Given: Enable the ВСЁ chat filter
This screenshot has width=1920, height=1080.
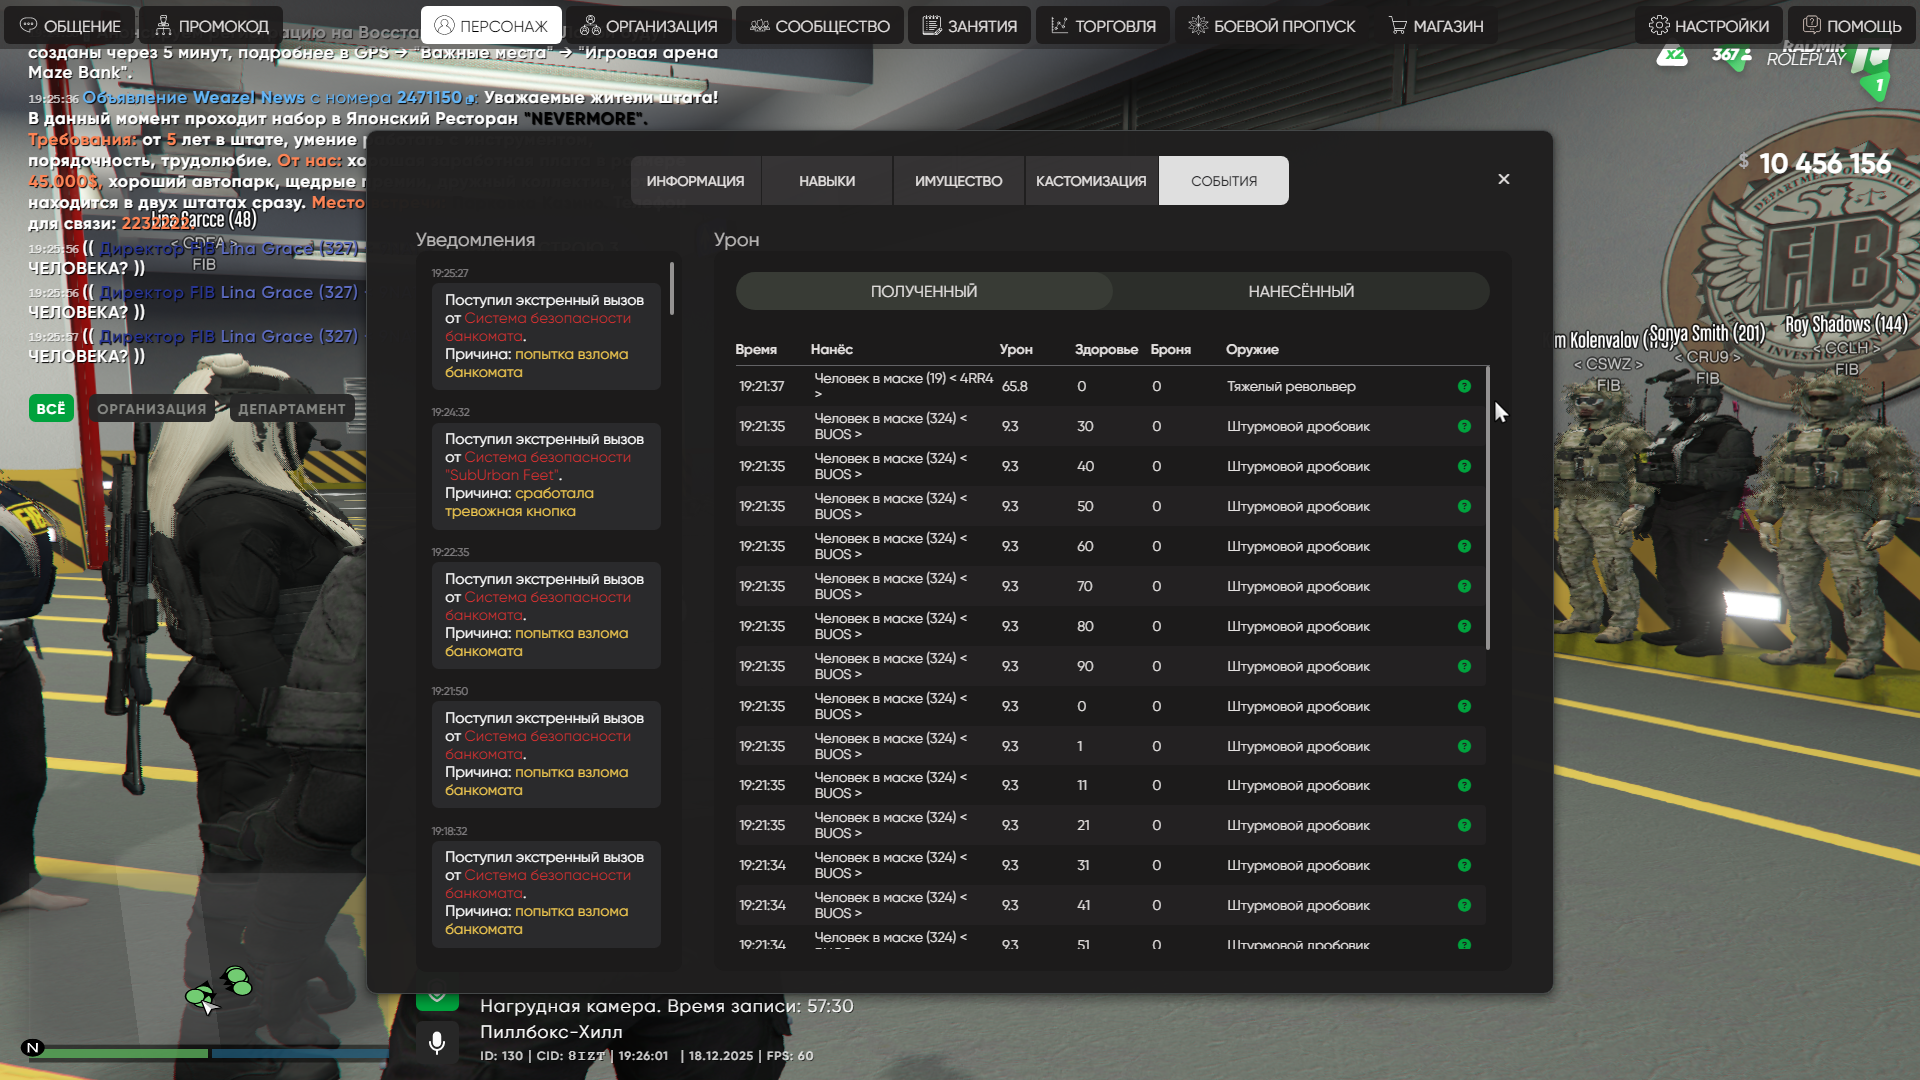Looking at the screenshot, I should [x=51, y=408].
